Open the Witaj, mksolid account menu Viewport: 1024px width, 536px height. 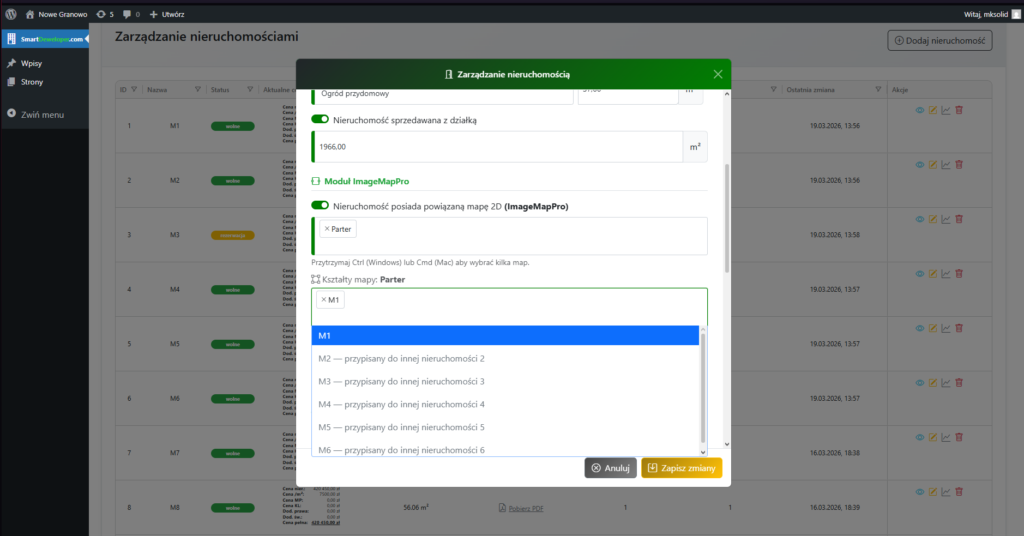coord(992,14)
